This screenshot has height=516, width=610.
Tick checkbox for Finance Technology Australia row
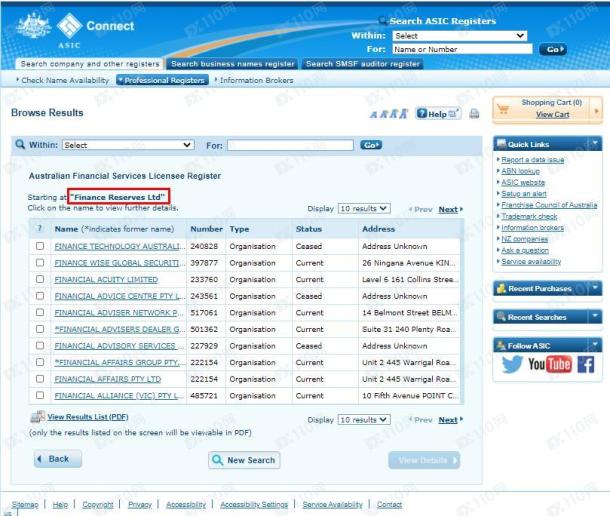(40, 246)
